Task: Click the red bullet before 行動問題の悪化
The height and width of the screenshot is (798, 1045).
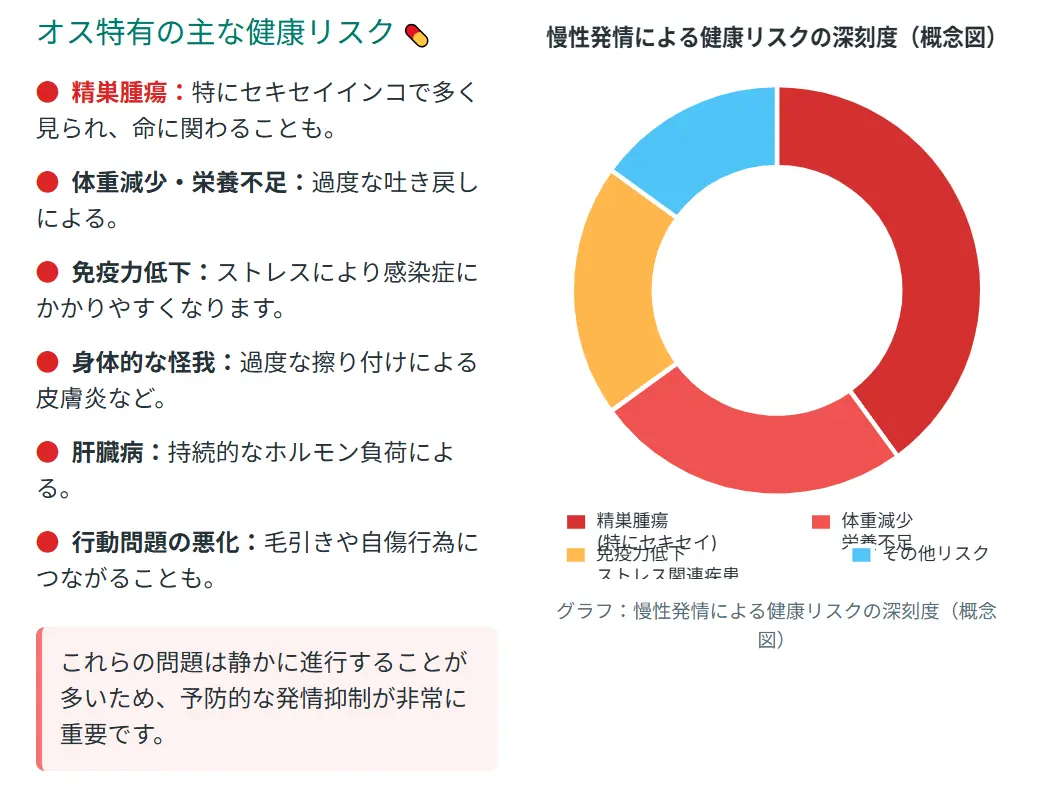Action: click(47, 542)
